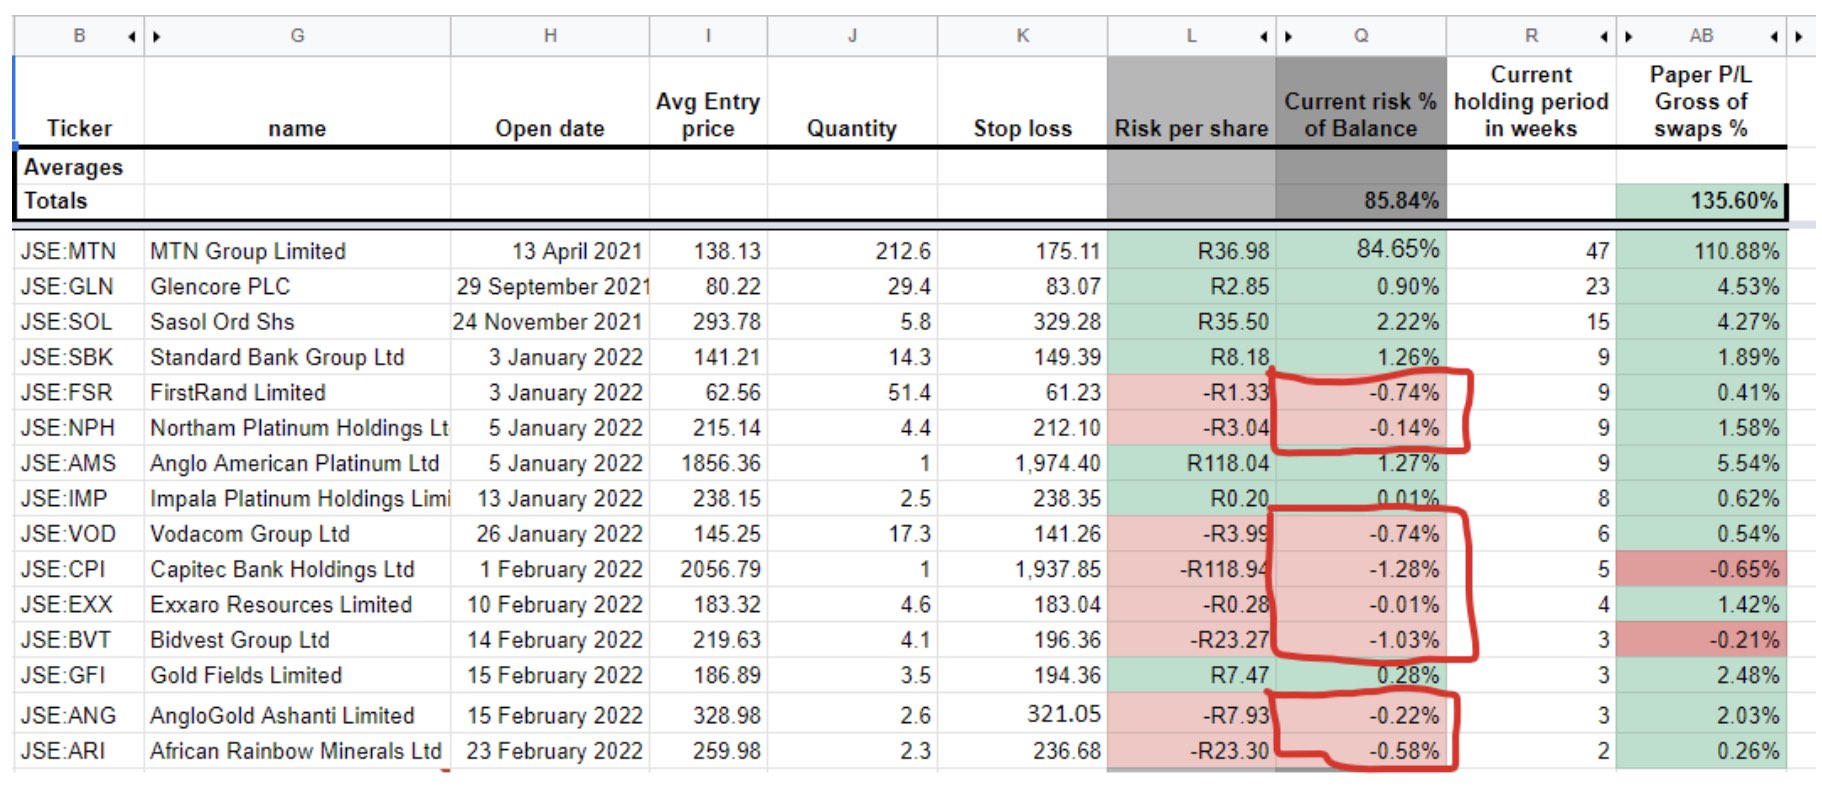1822x796 pixels.
Task: Expand hidden columns left of column Q
Action: 1288,37
